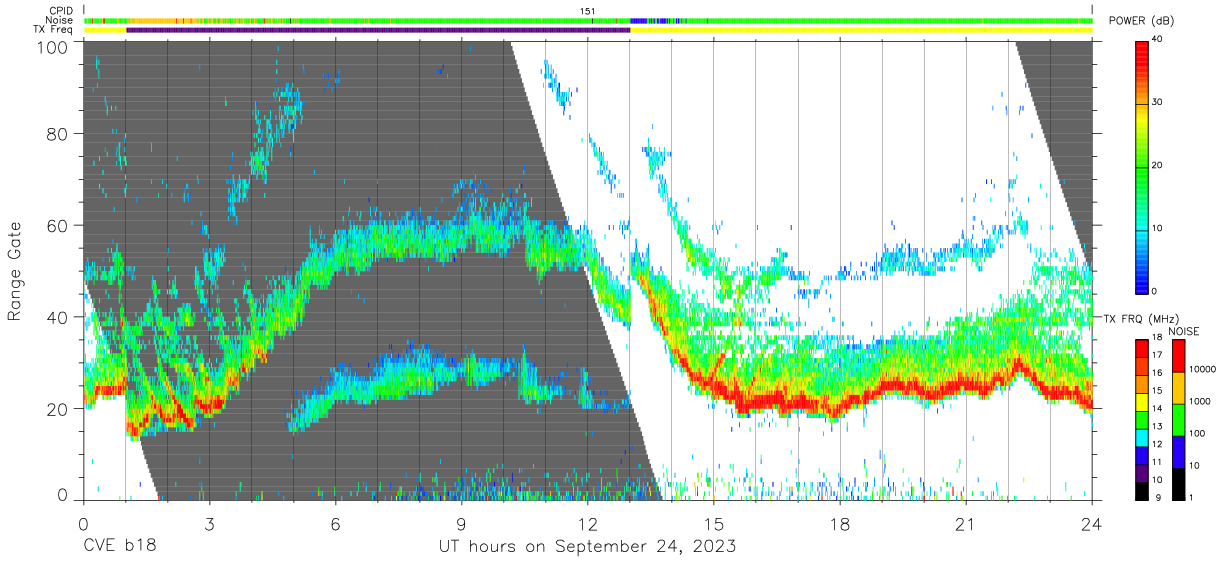Click the 'Noise' row label at top left
The width and height of the screenshot is (1228, 567).
[x=60, y=20]
